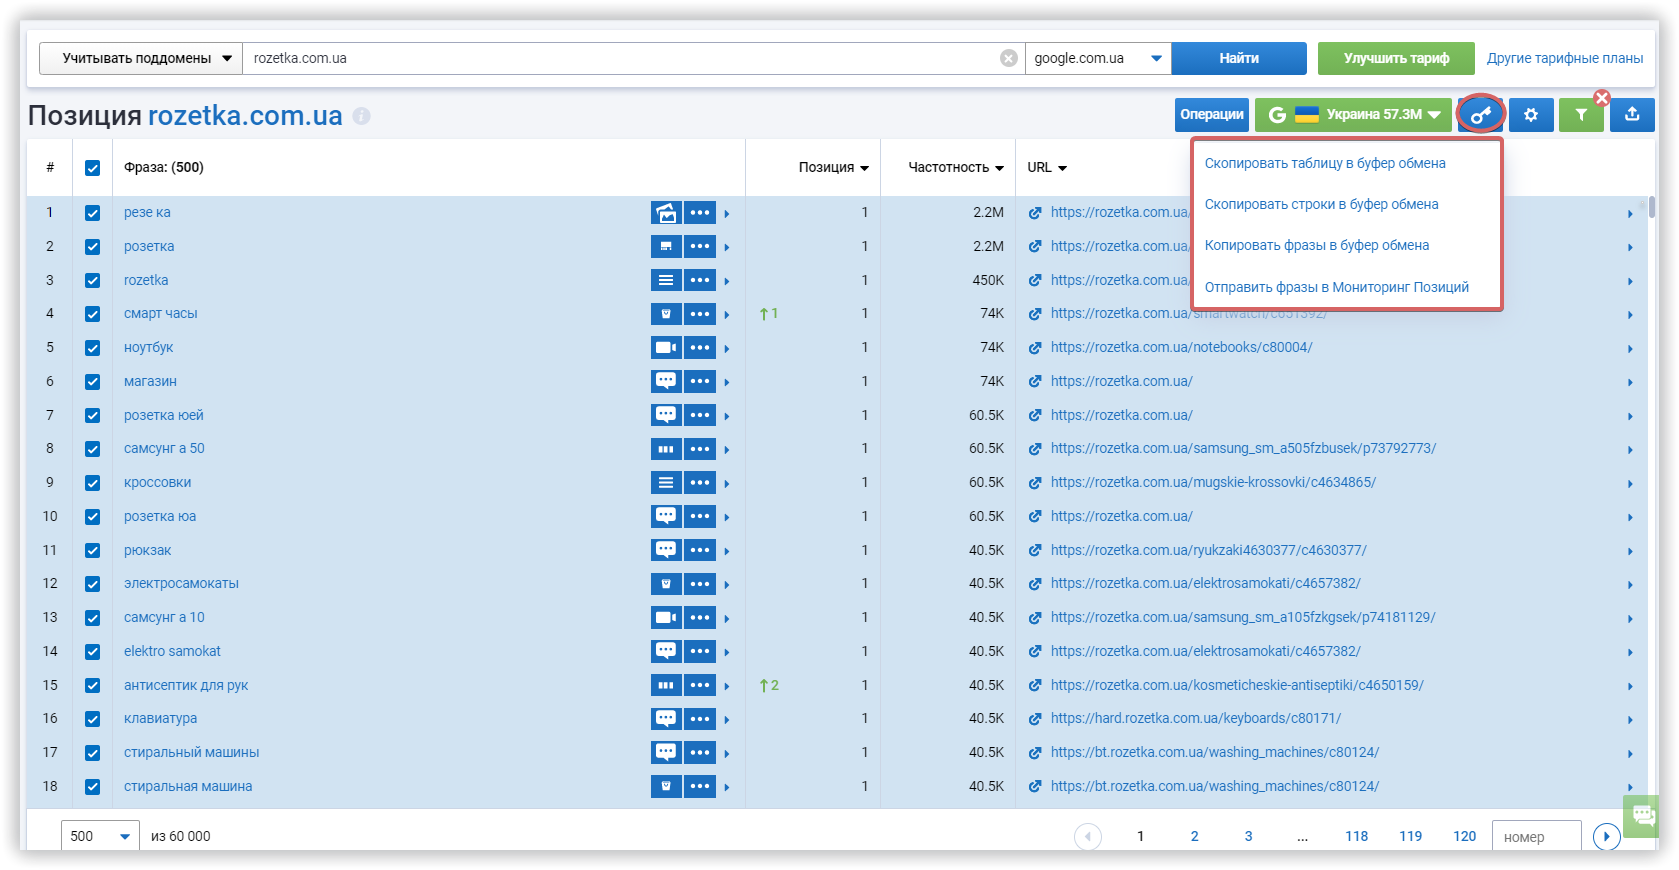
Task: Open phrase link 'электросамокаты'
Action: [x=181, y=583]
